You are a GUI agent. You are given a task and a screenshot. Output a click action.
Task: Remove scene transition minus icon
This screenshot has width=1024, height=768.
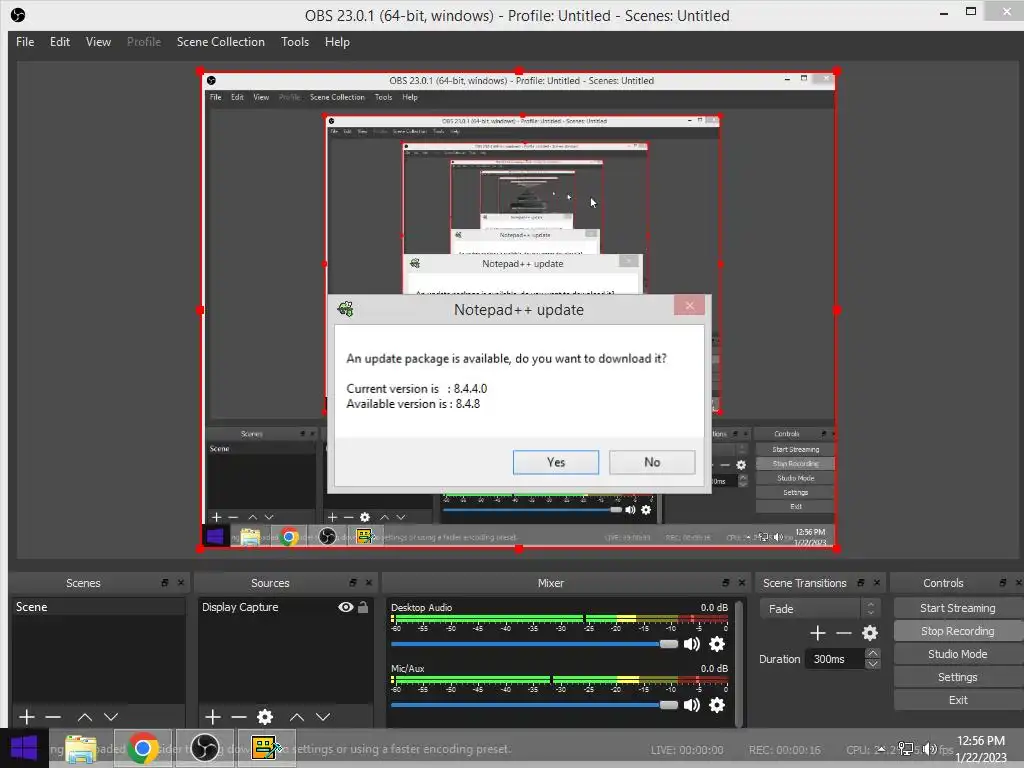coord(844,633)
